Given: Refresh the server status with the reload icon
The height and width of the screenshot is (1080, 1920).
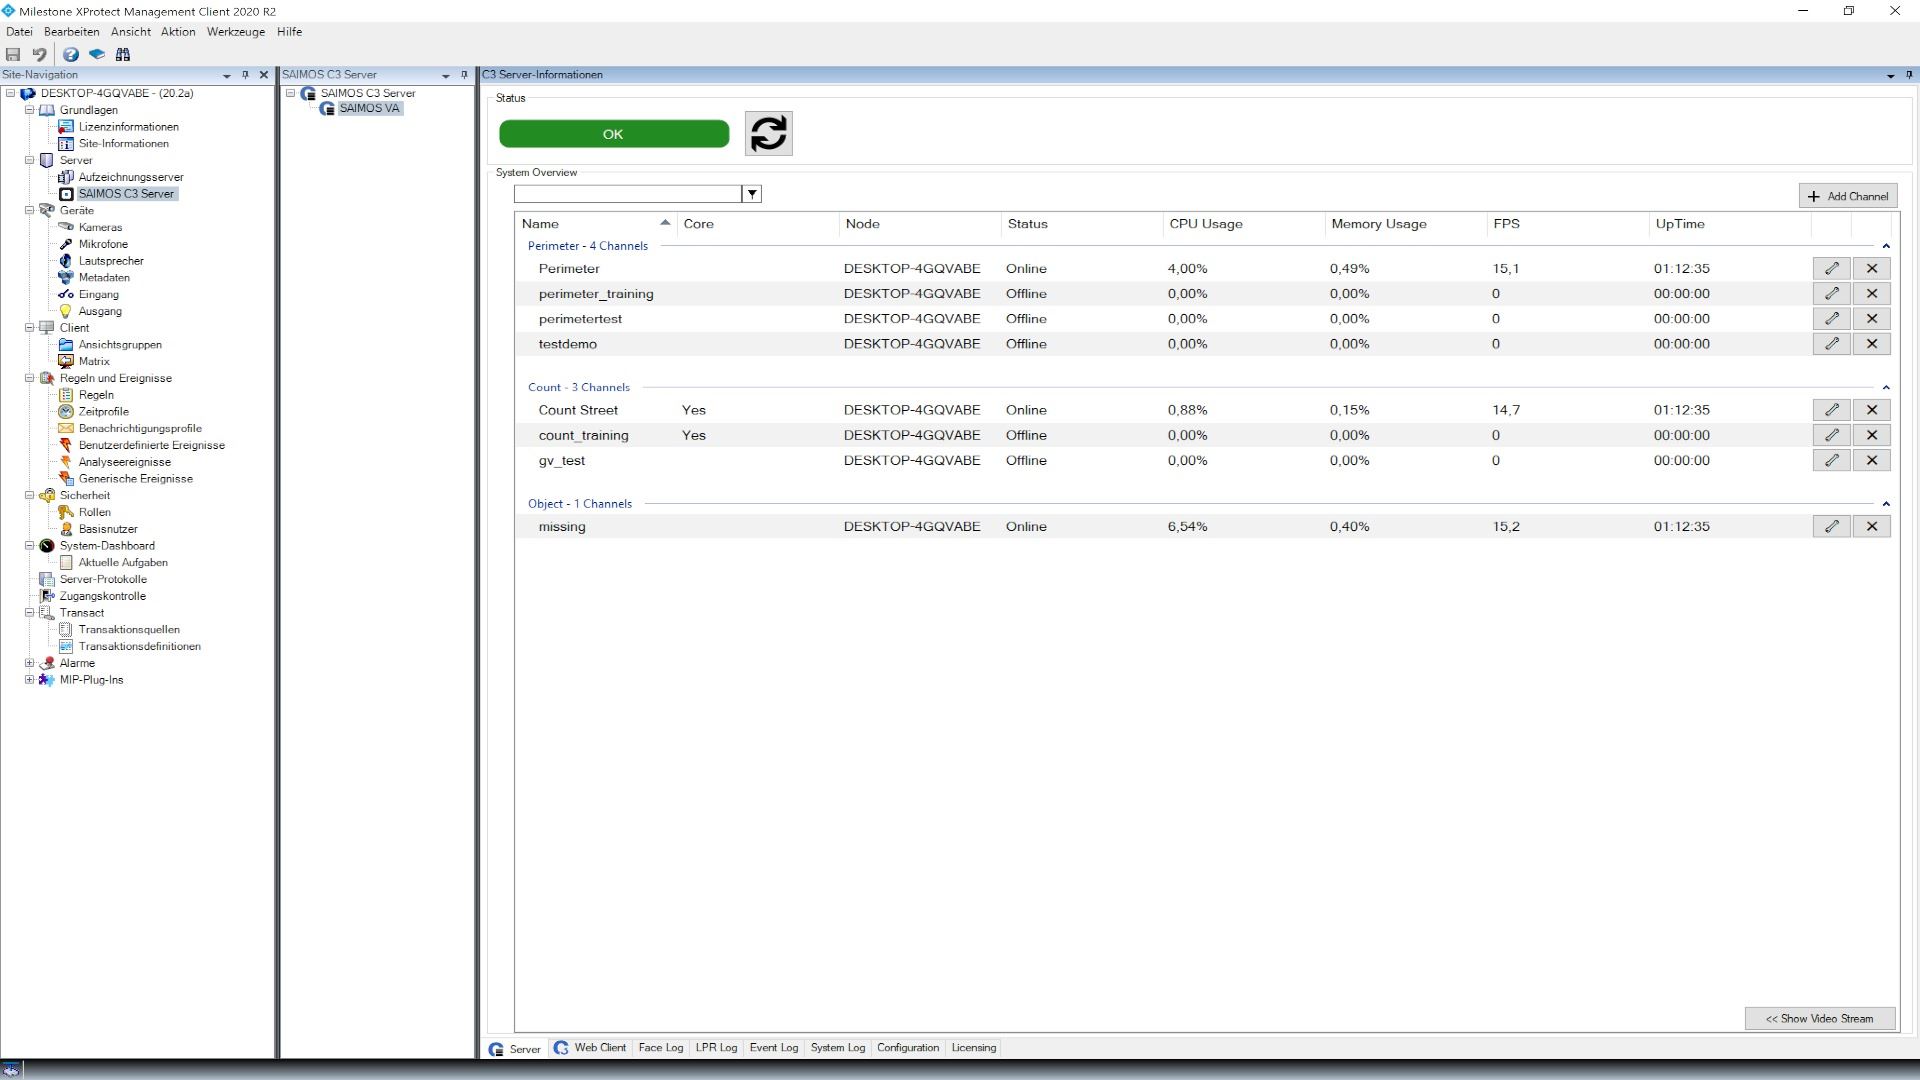Looking at the screenshot, I should (768, 133).
